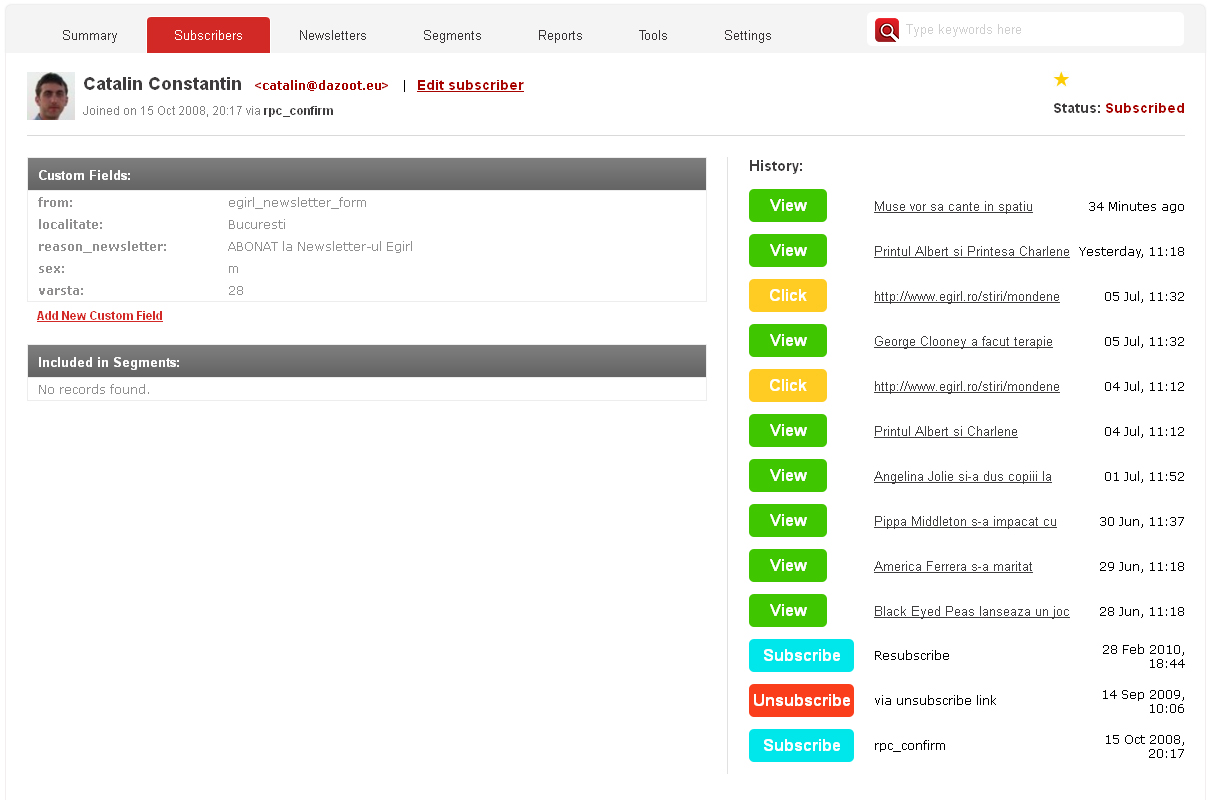Click the Subscribe badge beside Resubscribe
The width and height of the screenshot is (1209, 800).
(801, 656)
